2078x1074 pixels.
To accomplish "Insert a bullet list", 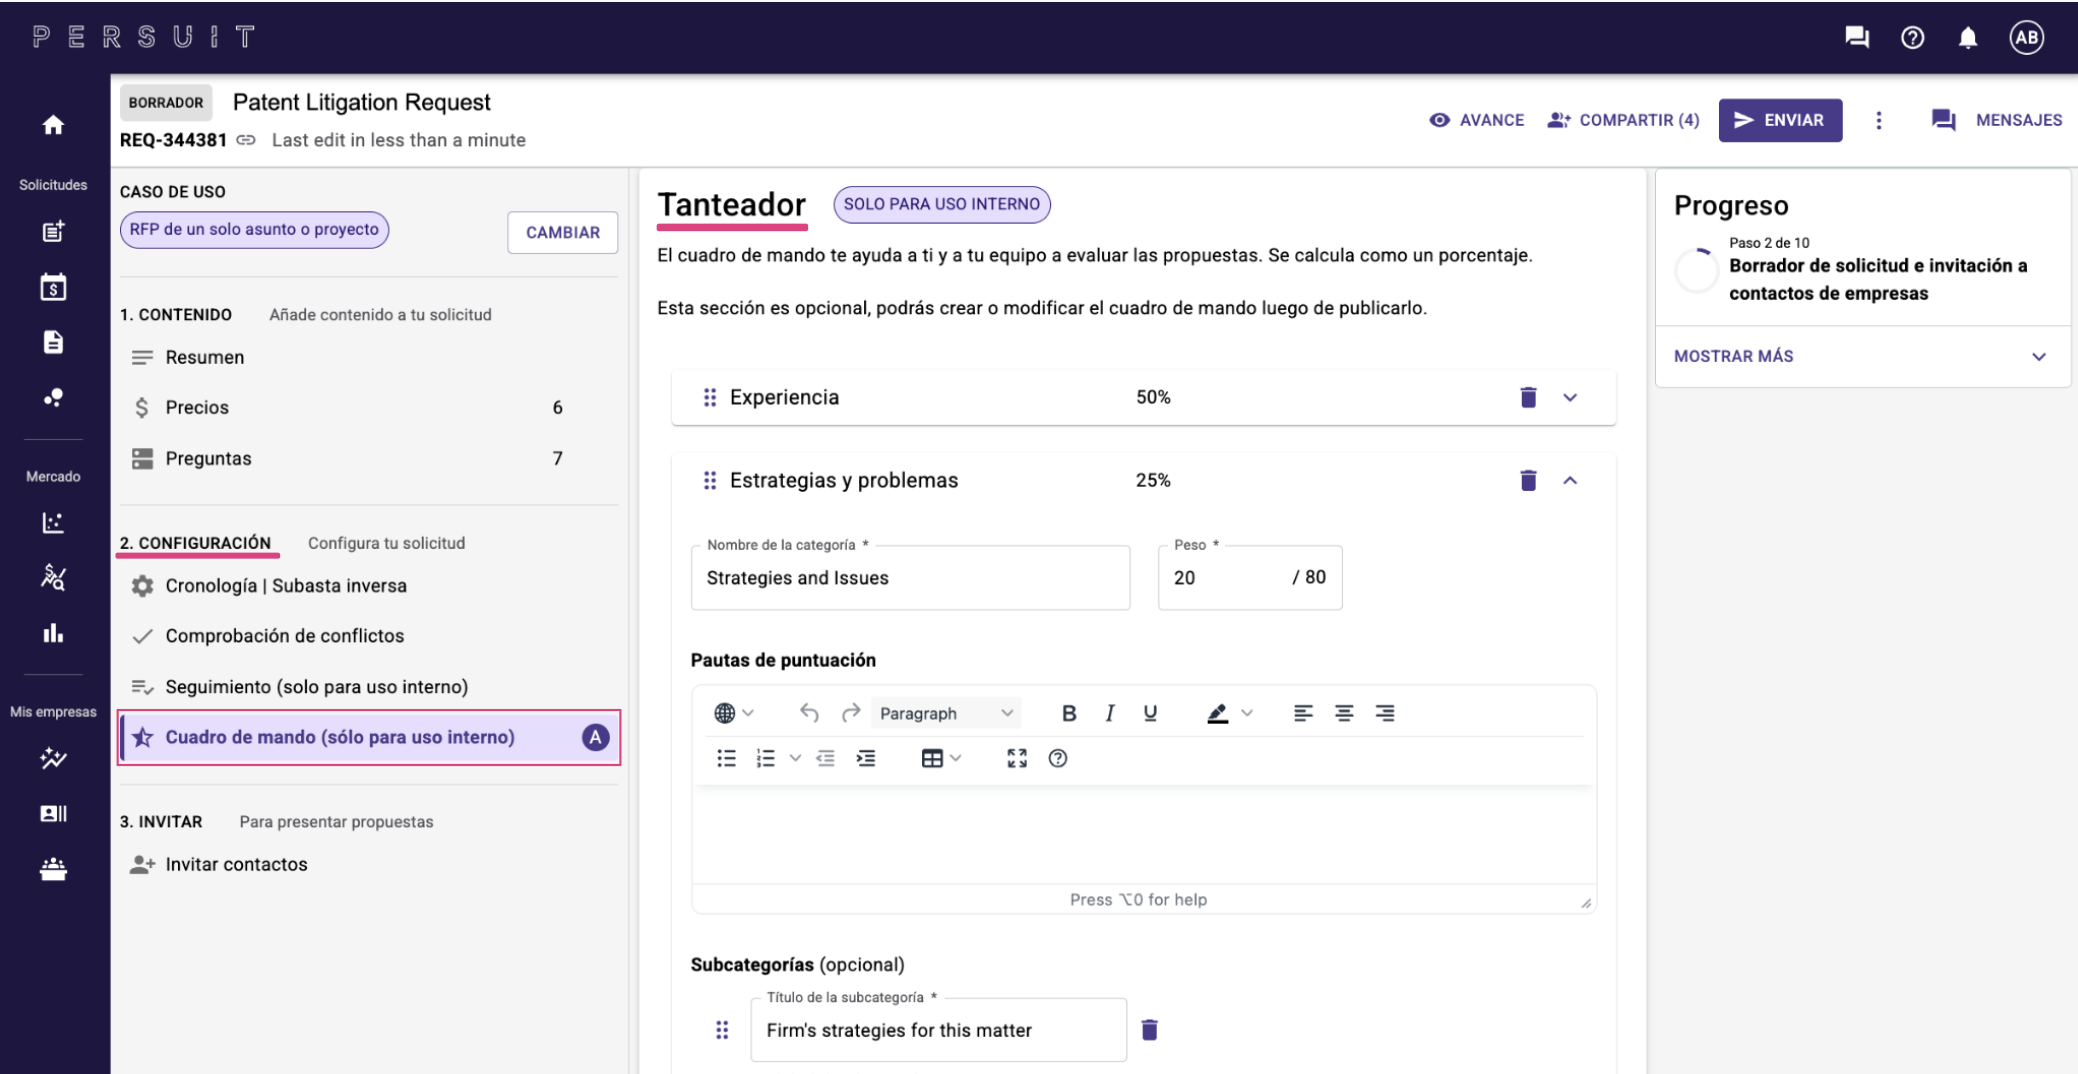I will 726,758.
